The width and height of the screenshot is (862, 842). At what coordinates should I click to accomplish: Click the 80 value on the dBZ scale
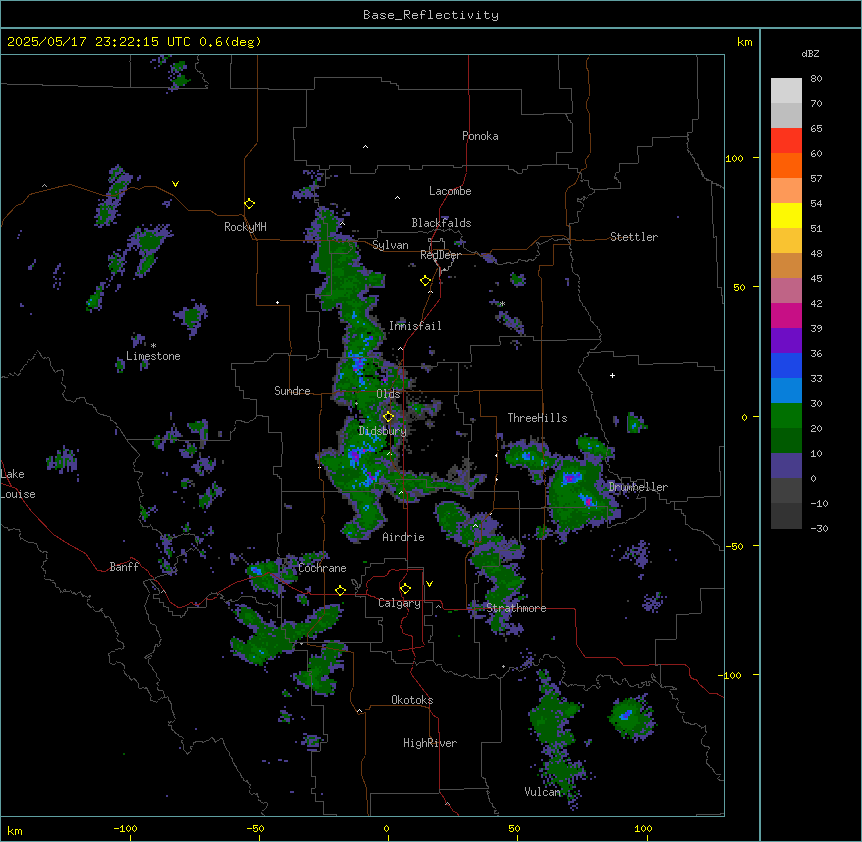click(816, 79)
